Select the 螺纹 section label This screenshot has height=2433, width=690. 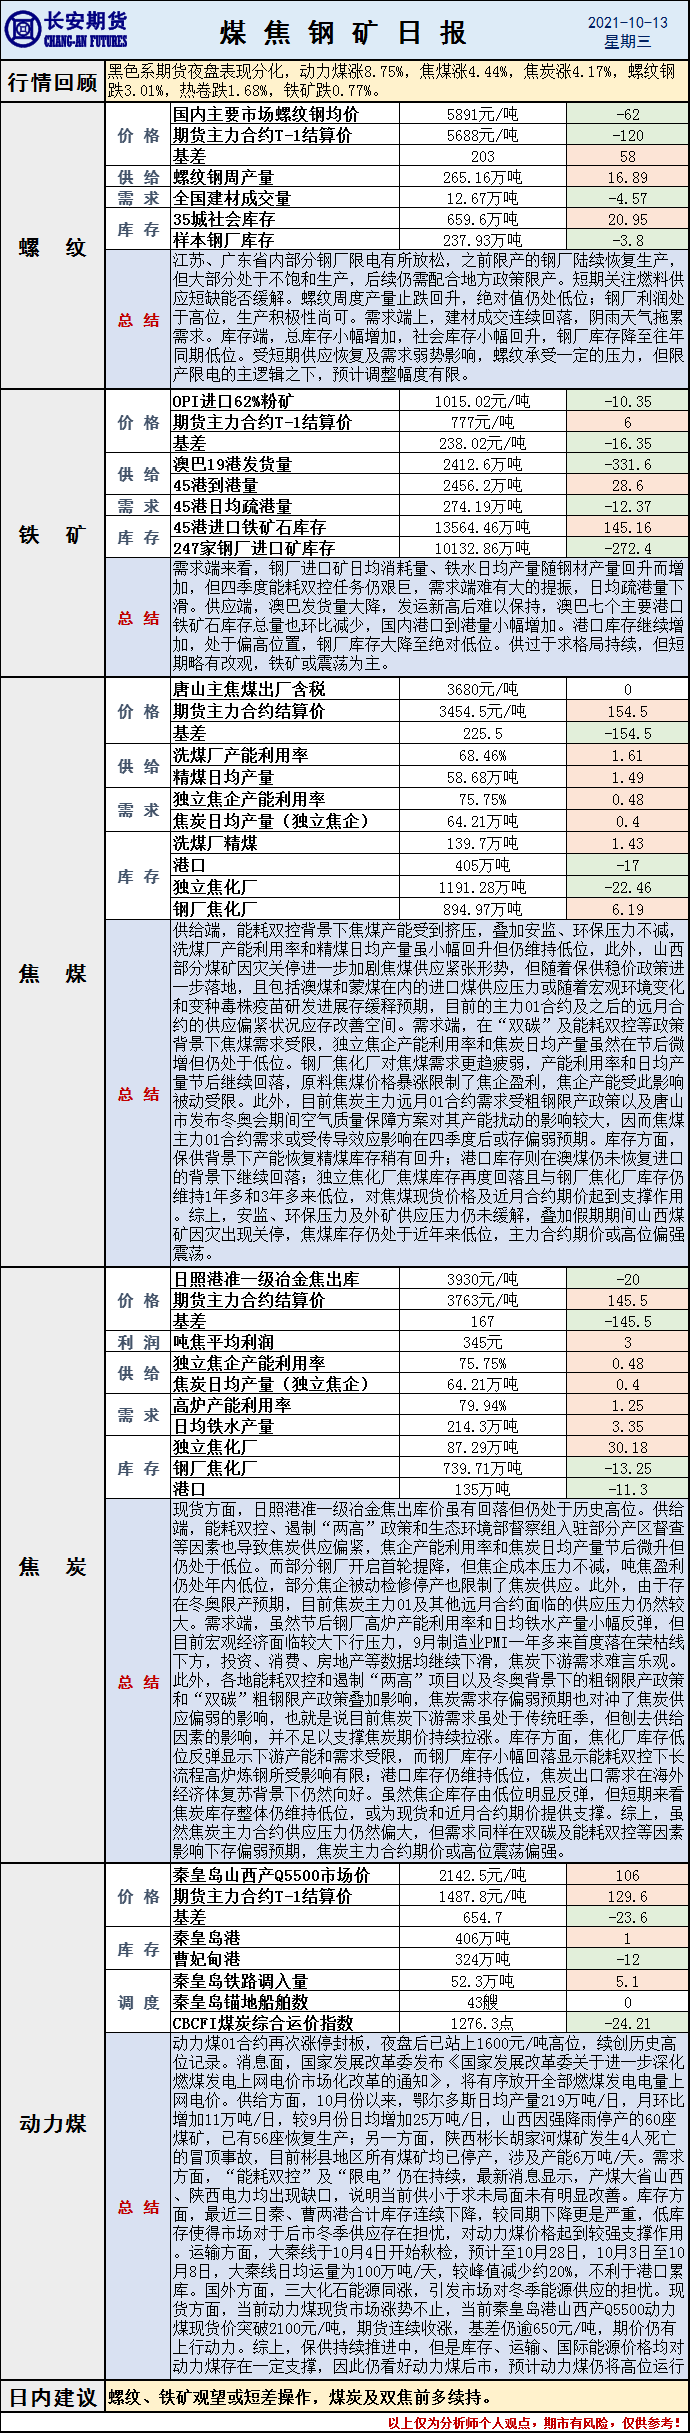(x=52, y=248)
